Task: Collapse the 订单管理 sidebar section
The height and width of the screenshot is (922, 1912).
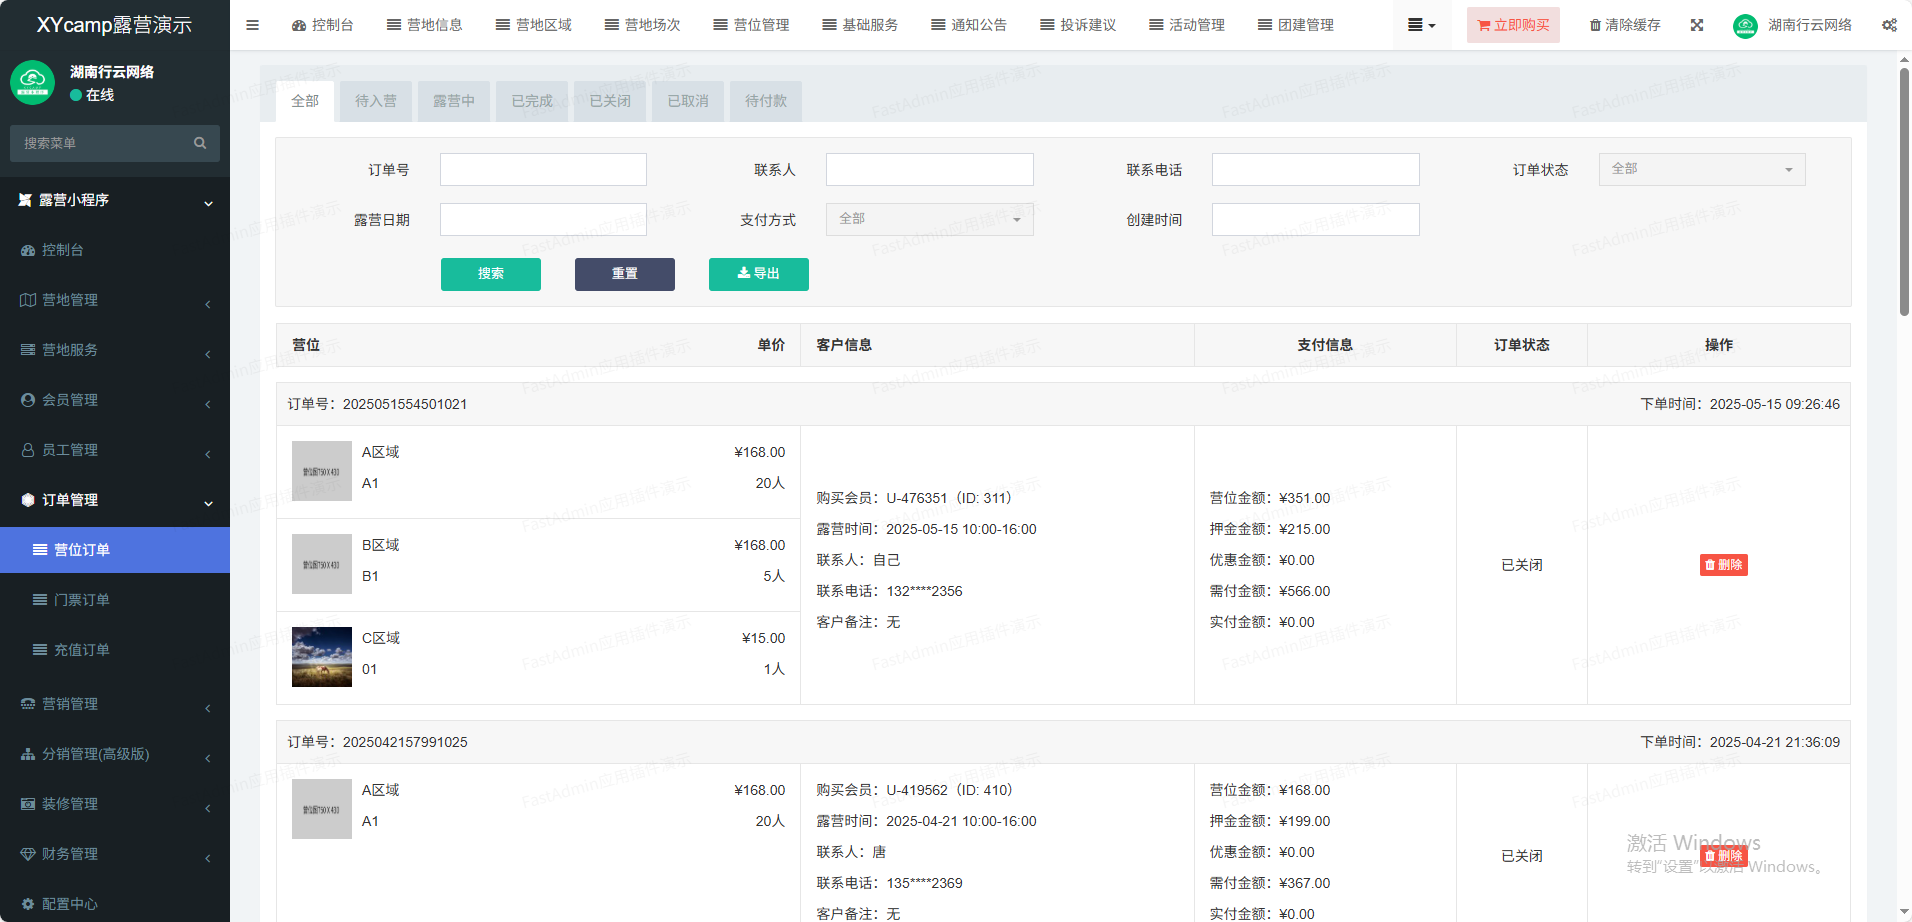Action: coord(114,500)
